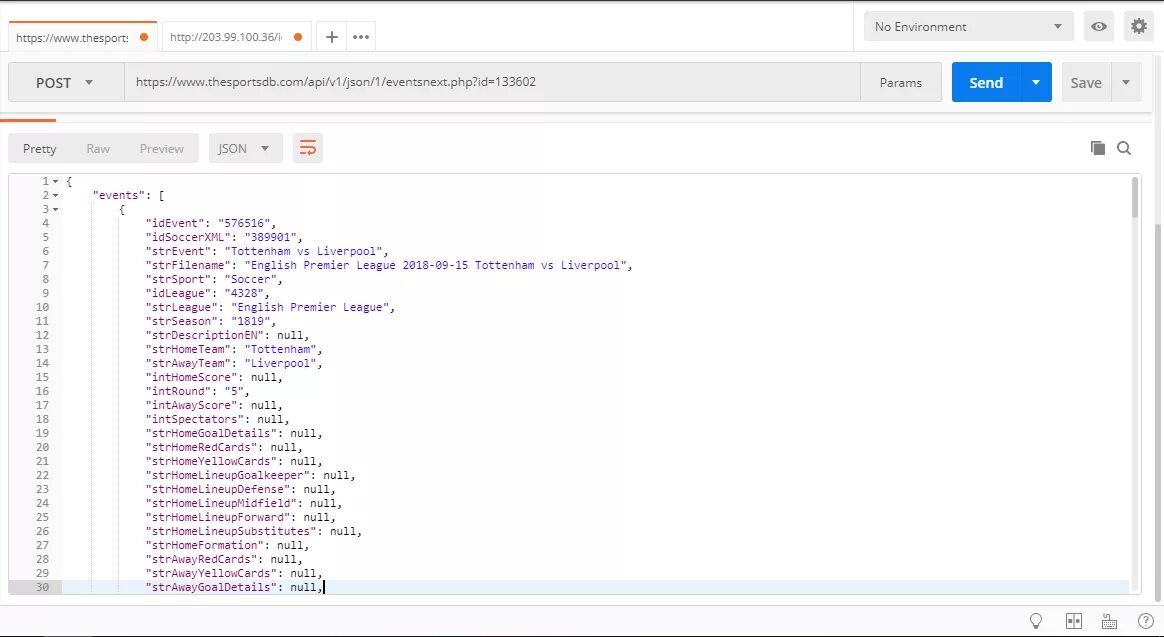Switch to the 203.99.100.36 request tab
1164x637 pixels.
click(236, 37)
